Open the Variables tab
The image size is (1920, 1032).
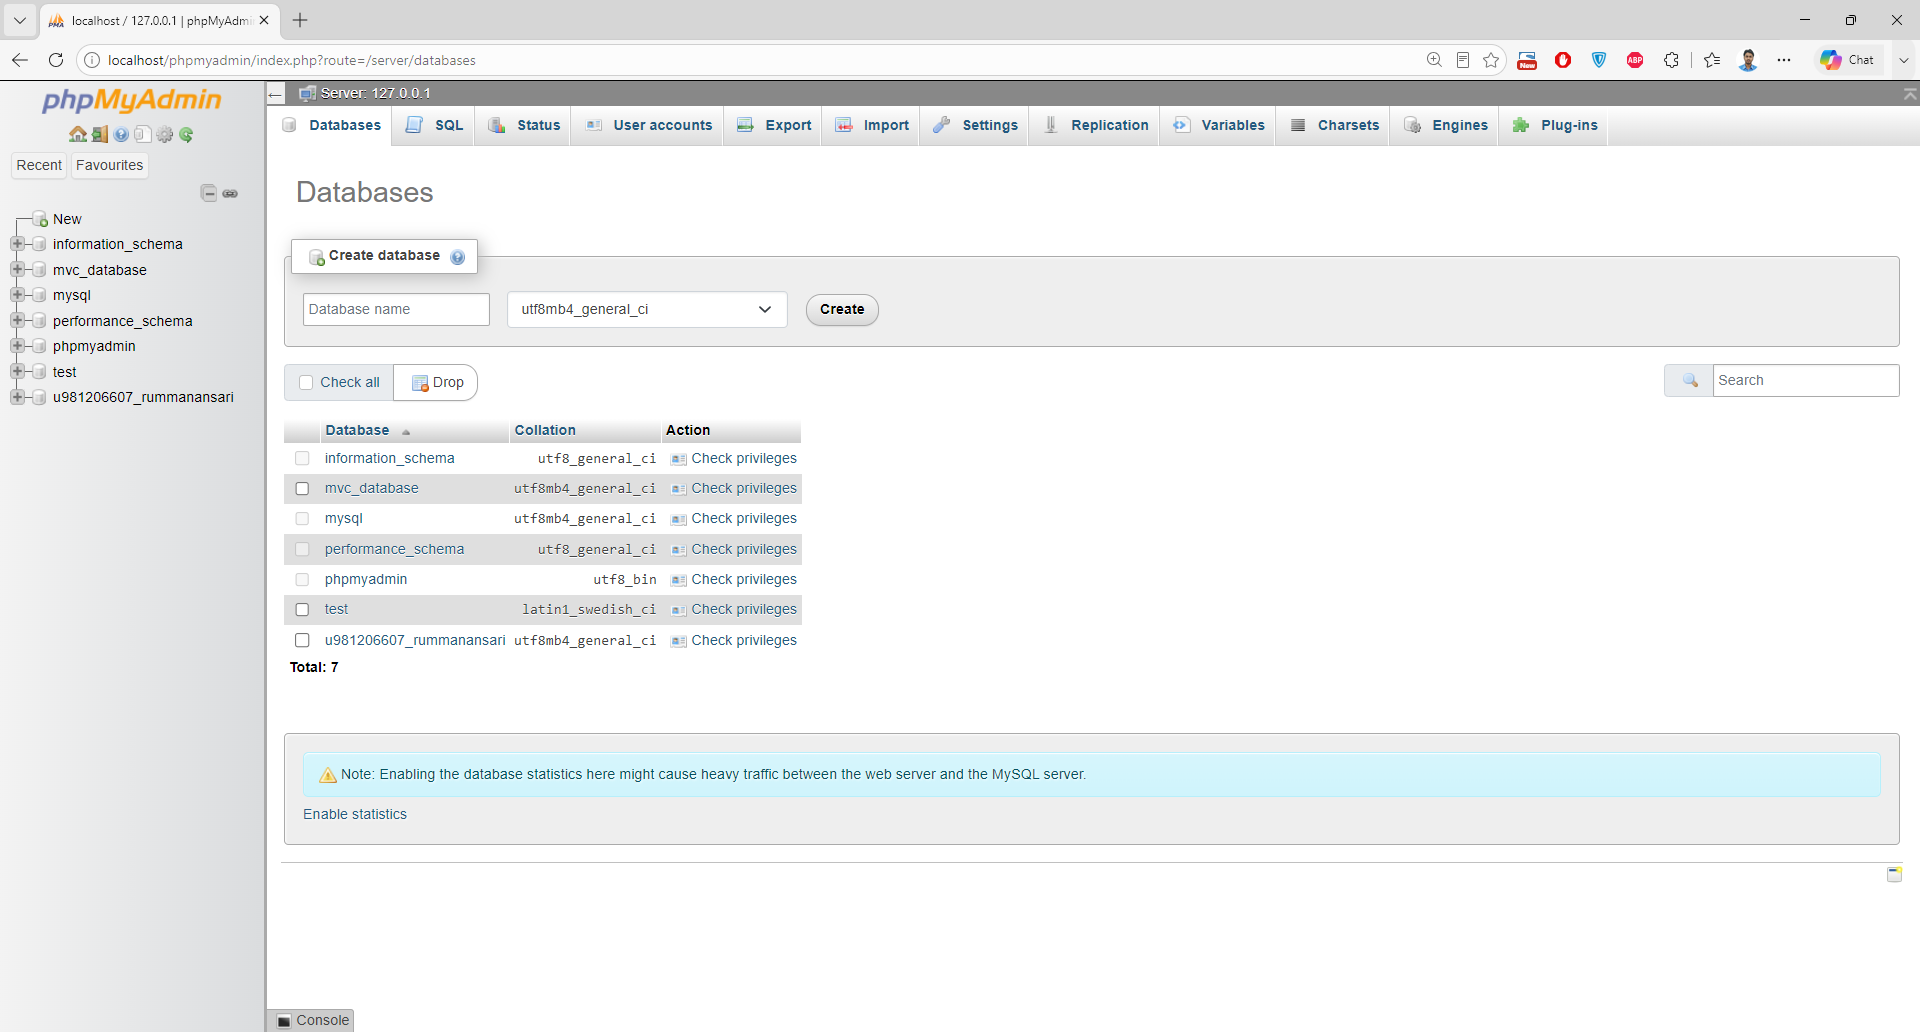pyautogui.click(x=1219, y=126)
